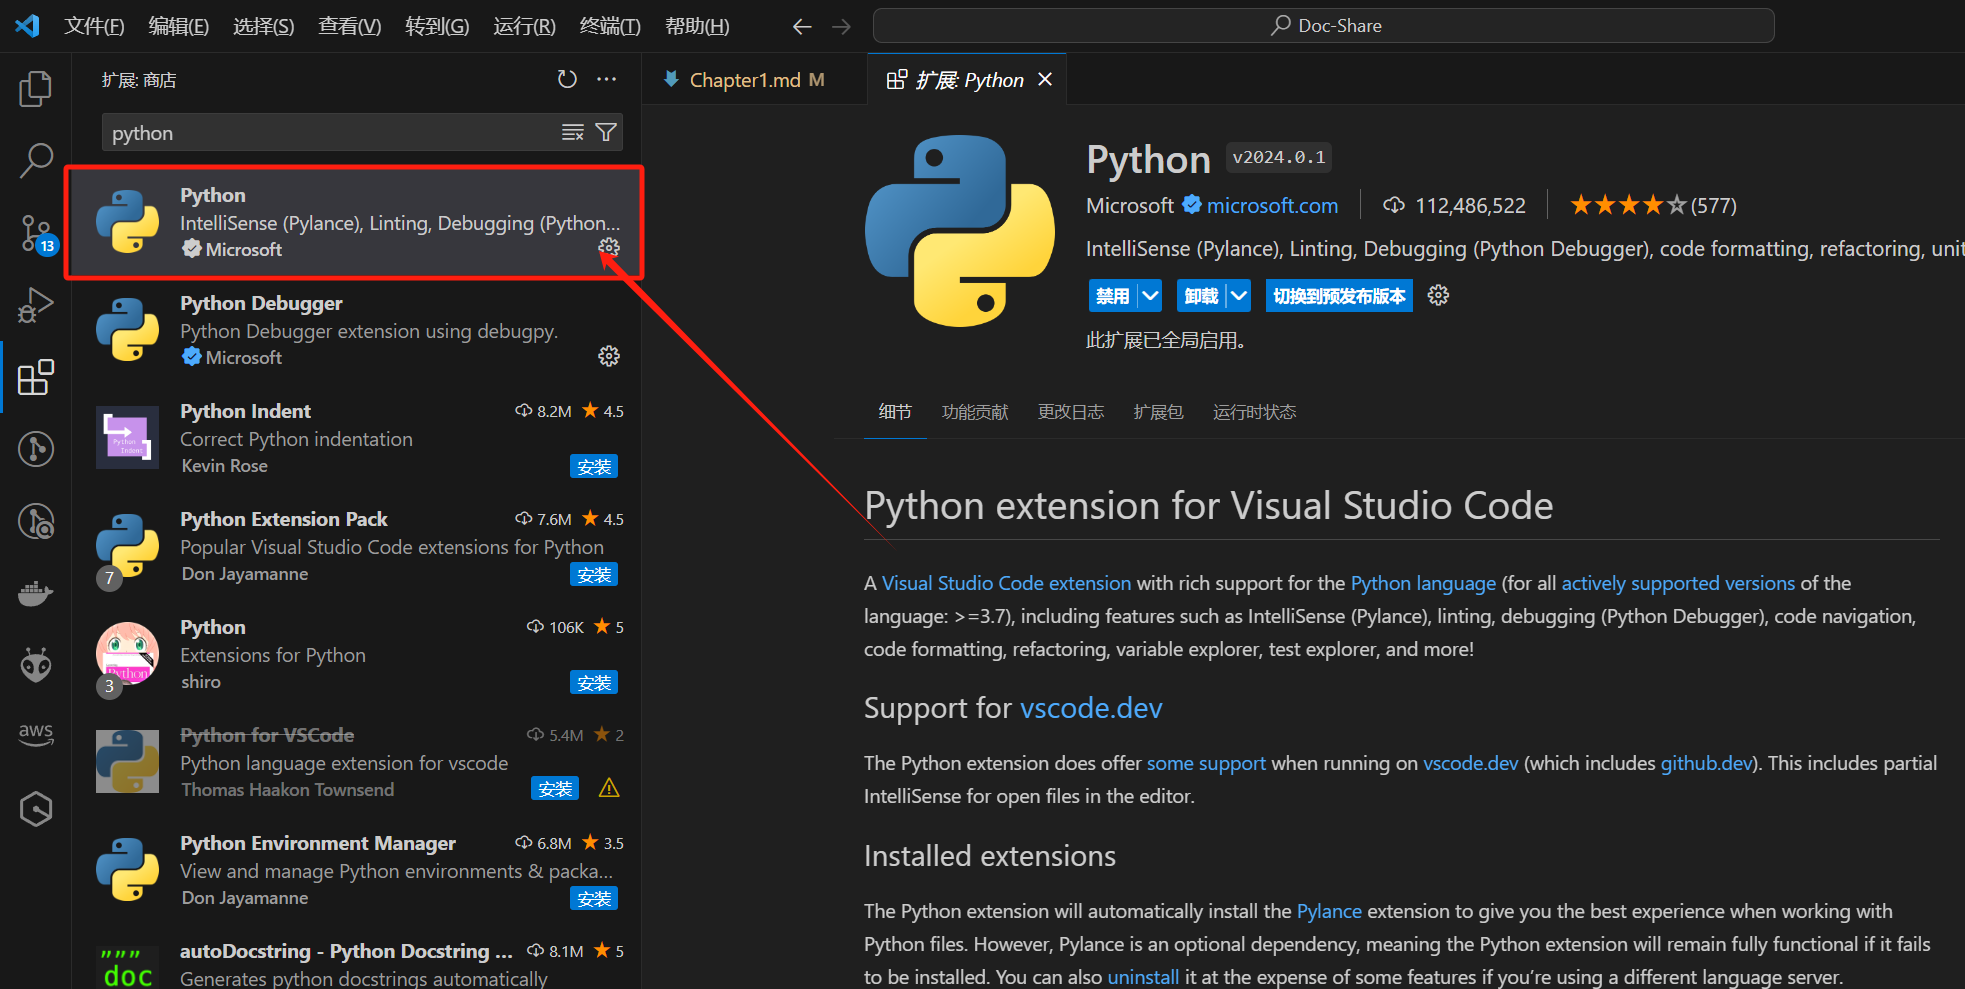Expand the 卸载 dropdown arrow
The width and height of the screenshot is (1965, 989).
click(1239, 295)
